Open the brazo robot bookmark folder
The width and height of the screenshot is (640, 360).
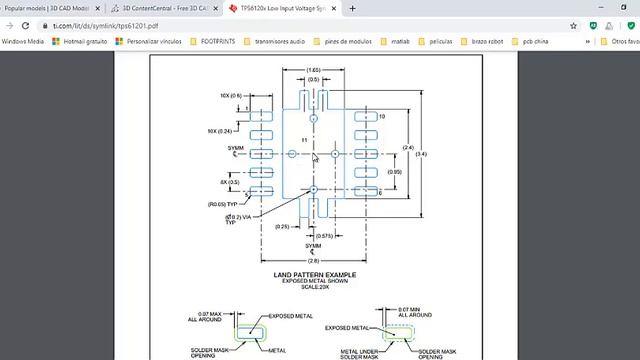tap(482, 41)
